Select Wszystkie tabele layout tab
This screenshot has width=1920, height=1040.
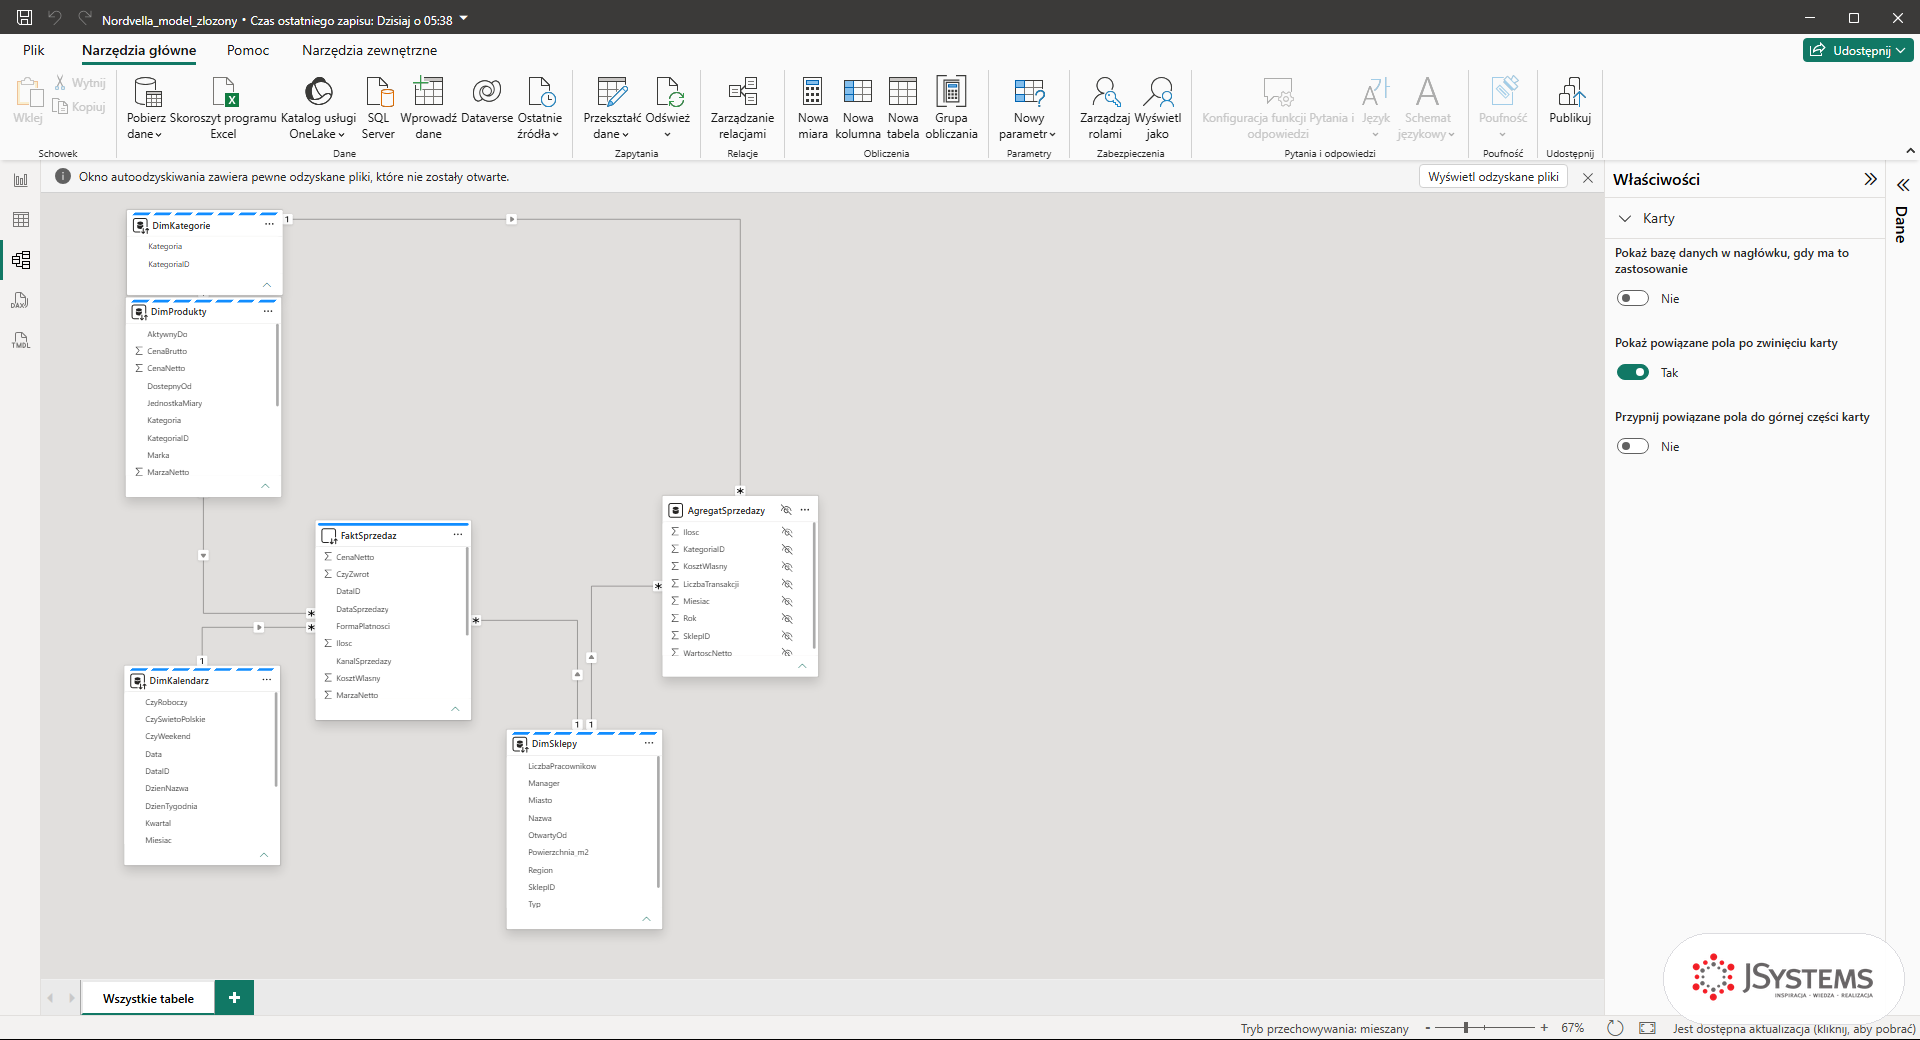[148, 998]
